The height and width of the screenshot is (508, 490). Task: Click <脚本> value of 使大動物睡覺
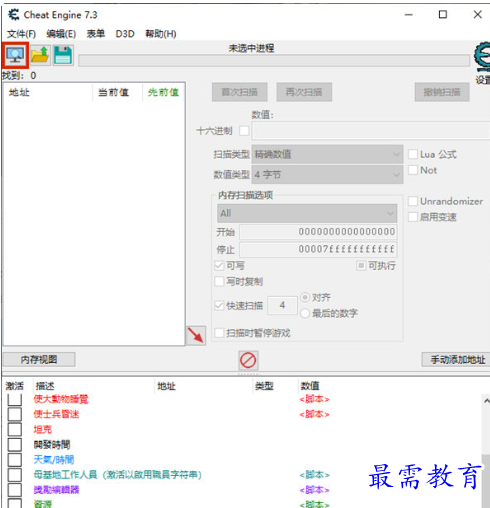(314, 399)
